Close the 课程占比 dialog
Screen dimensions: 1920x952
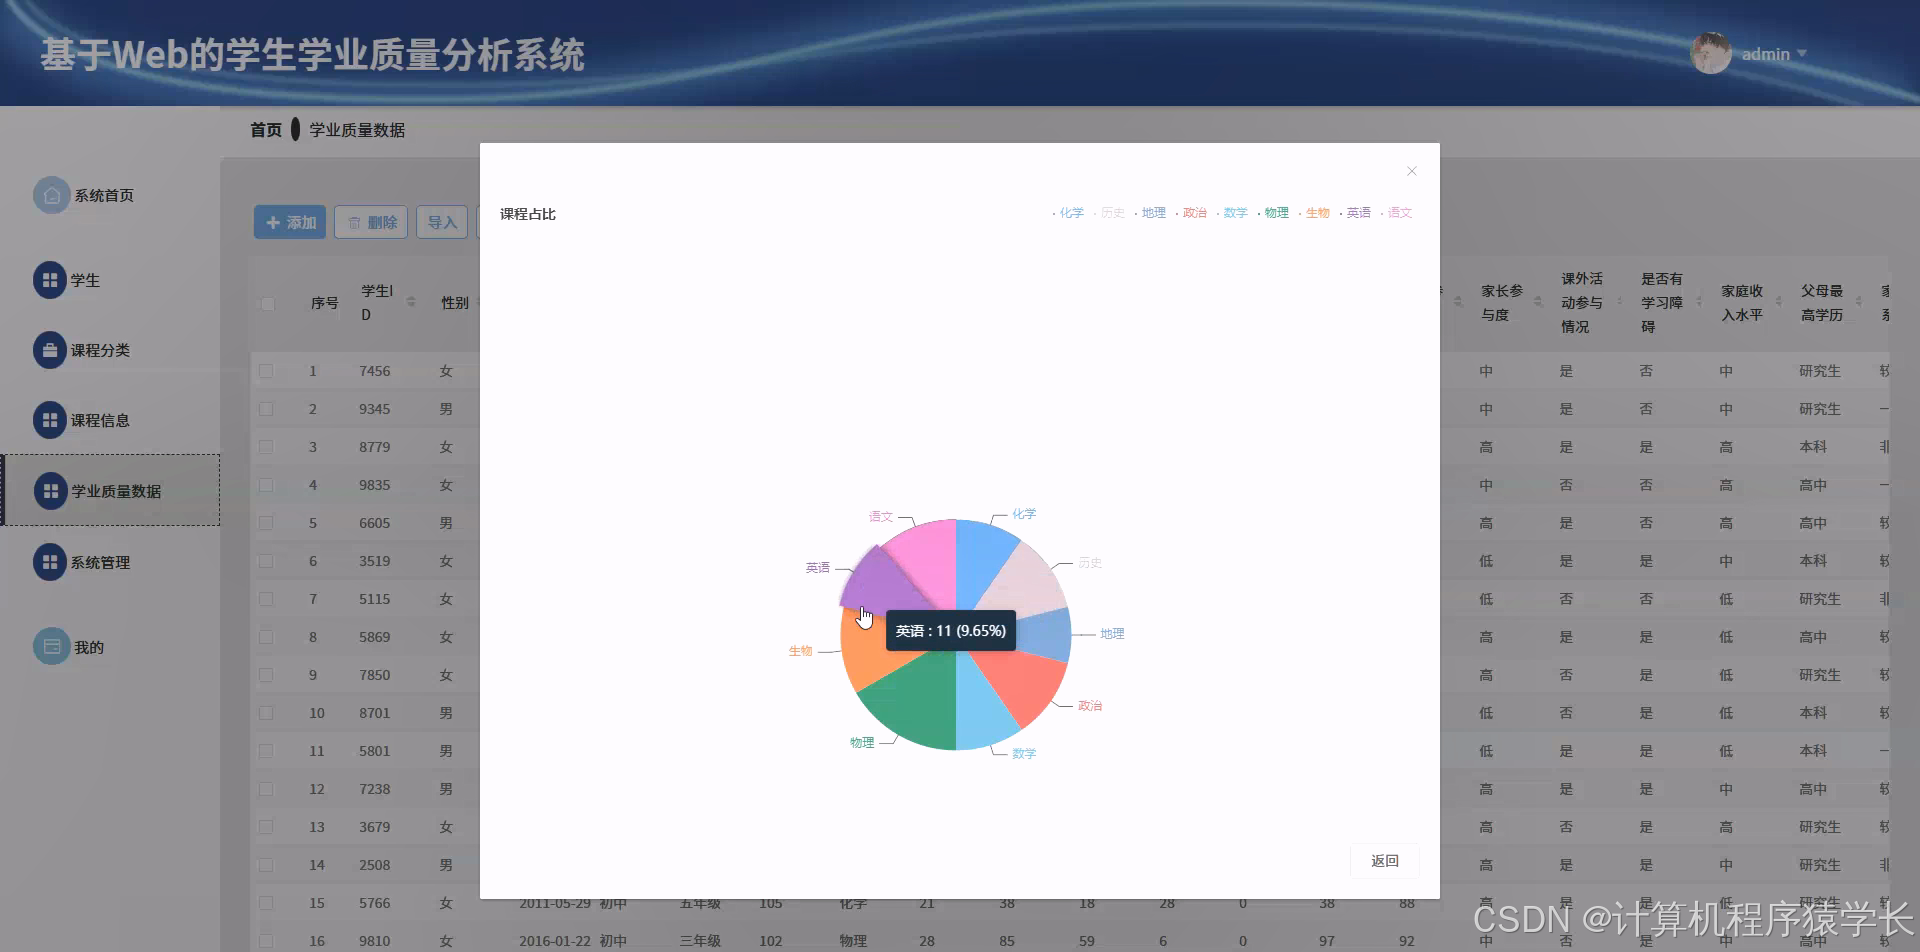pyautogui.click(x=1411, y=170)
